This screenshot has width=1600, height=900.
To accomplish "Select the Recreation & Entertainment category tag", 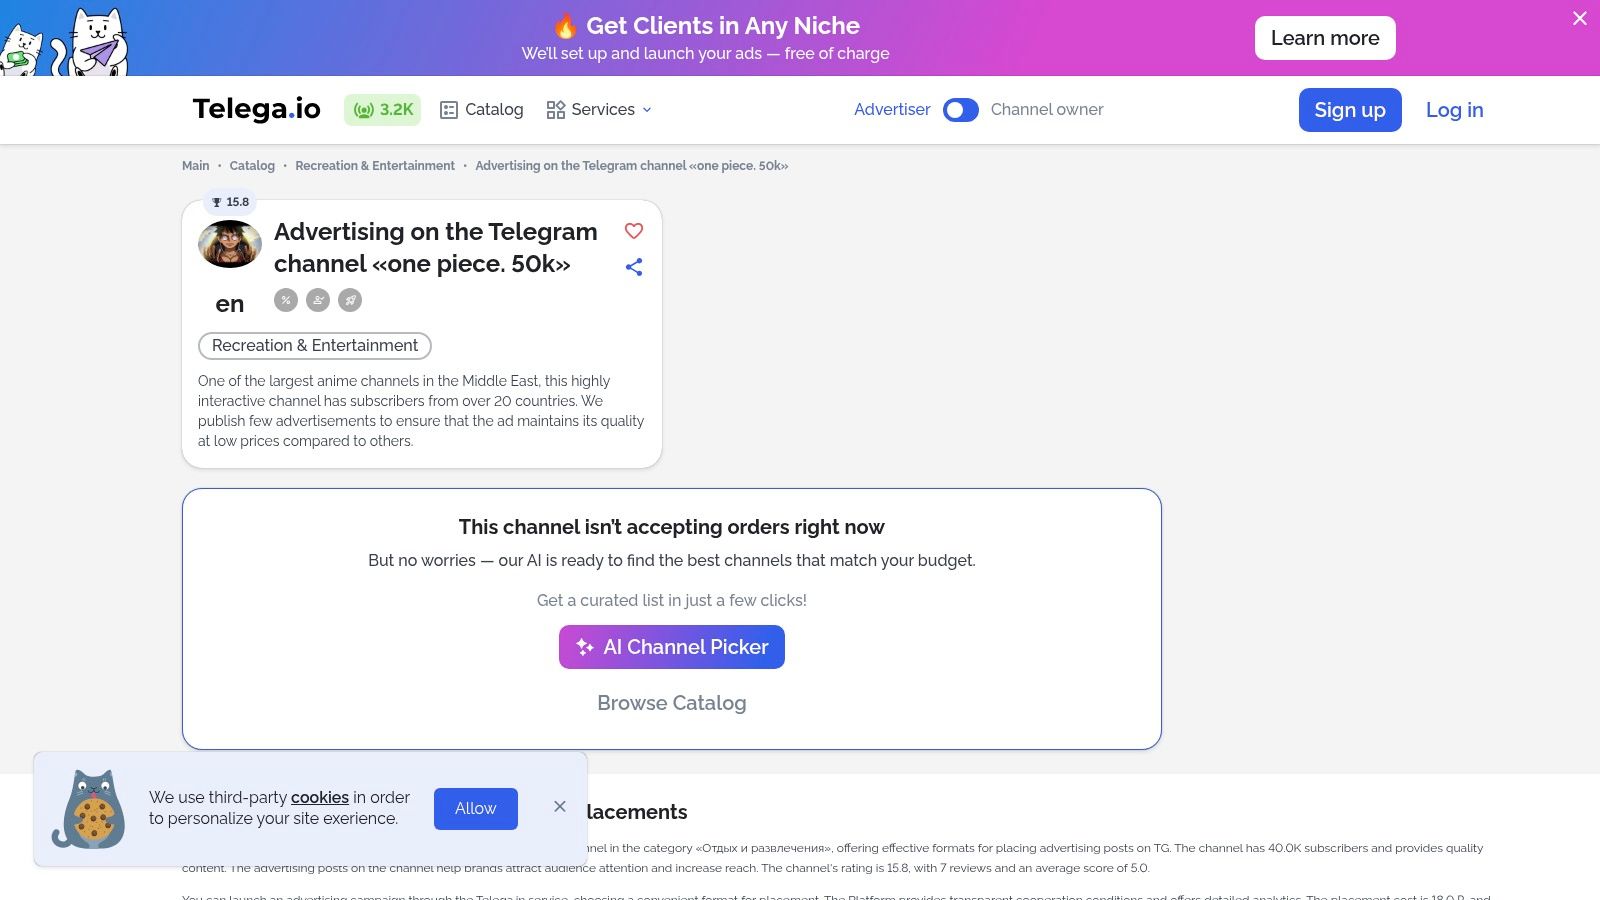I will [x=315, y=346].
